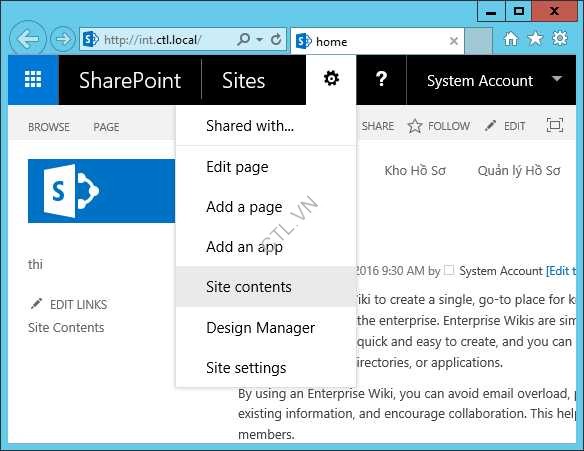This screenshot has width=584, height=451.
Task: Close the home browser tab
Action: pyautogui.click(x=454, y=41)
